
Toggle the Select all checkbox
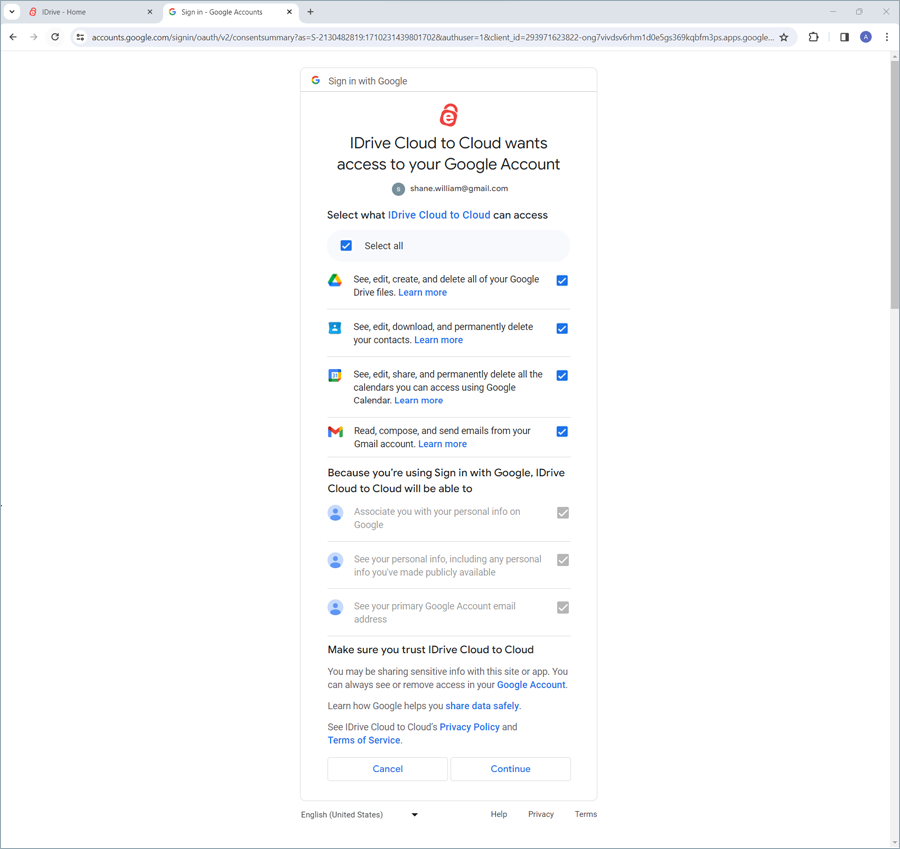point(346,246)
